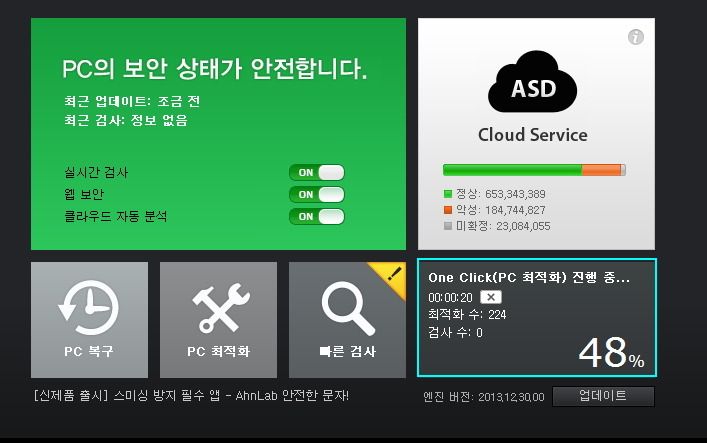Toggle the 실시간 검사 switch
Screen dimensions: 707x443
[x=317, y=172]
